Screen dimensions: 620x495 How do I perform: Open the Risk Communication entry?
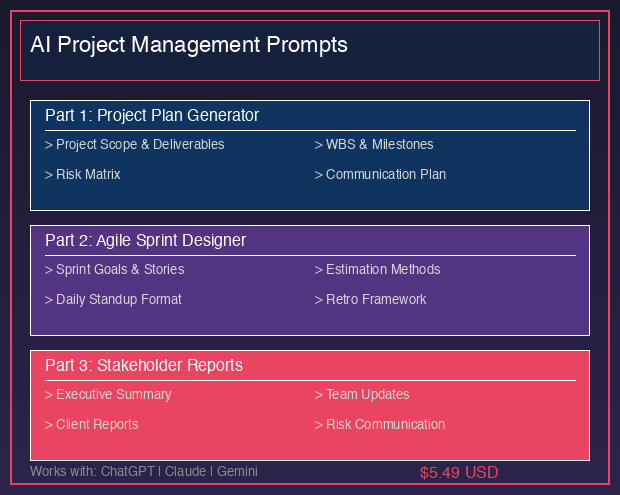380,424
